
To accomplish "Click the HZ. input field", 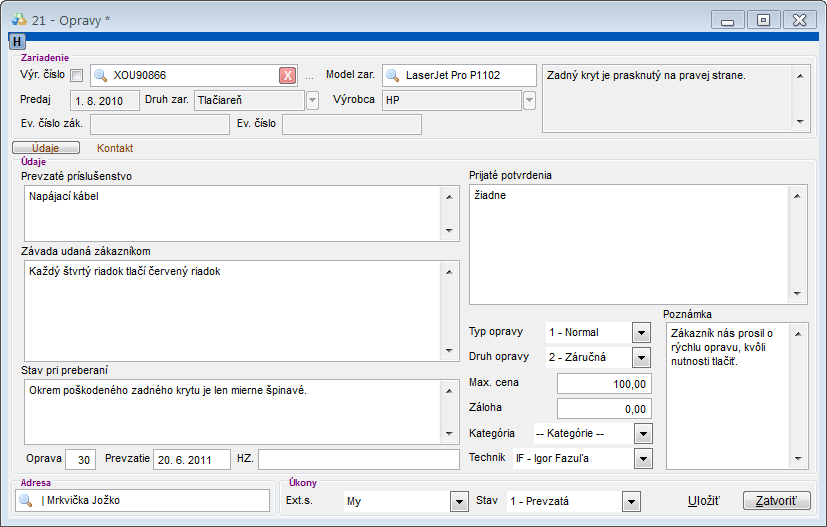I will 357,459.
